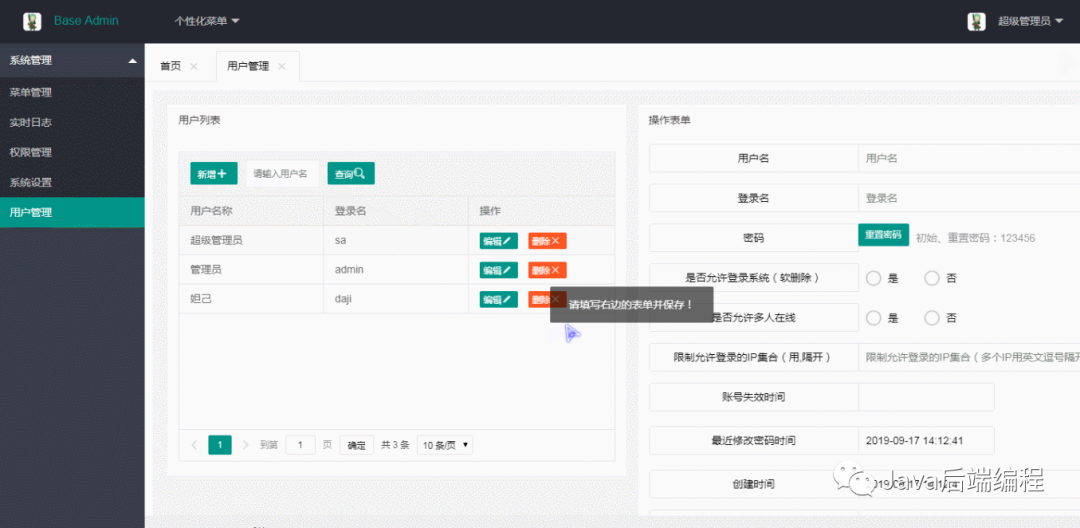This screenshot has width=1080, height=528.
Task: Click the daji login name cell
Action: [x=396, y=299]
